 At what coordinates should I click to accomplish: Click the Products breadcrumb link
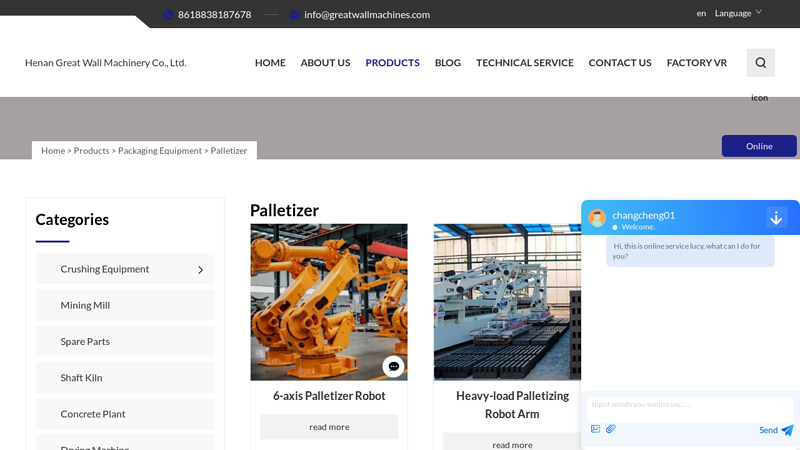[x=91, y=151]
